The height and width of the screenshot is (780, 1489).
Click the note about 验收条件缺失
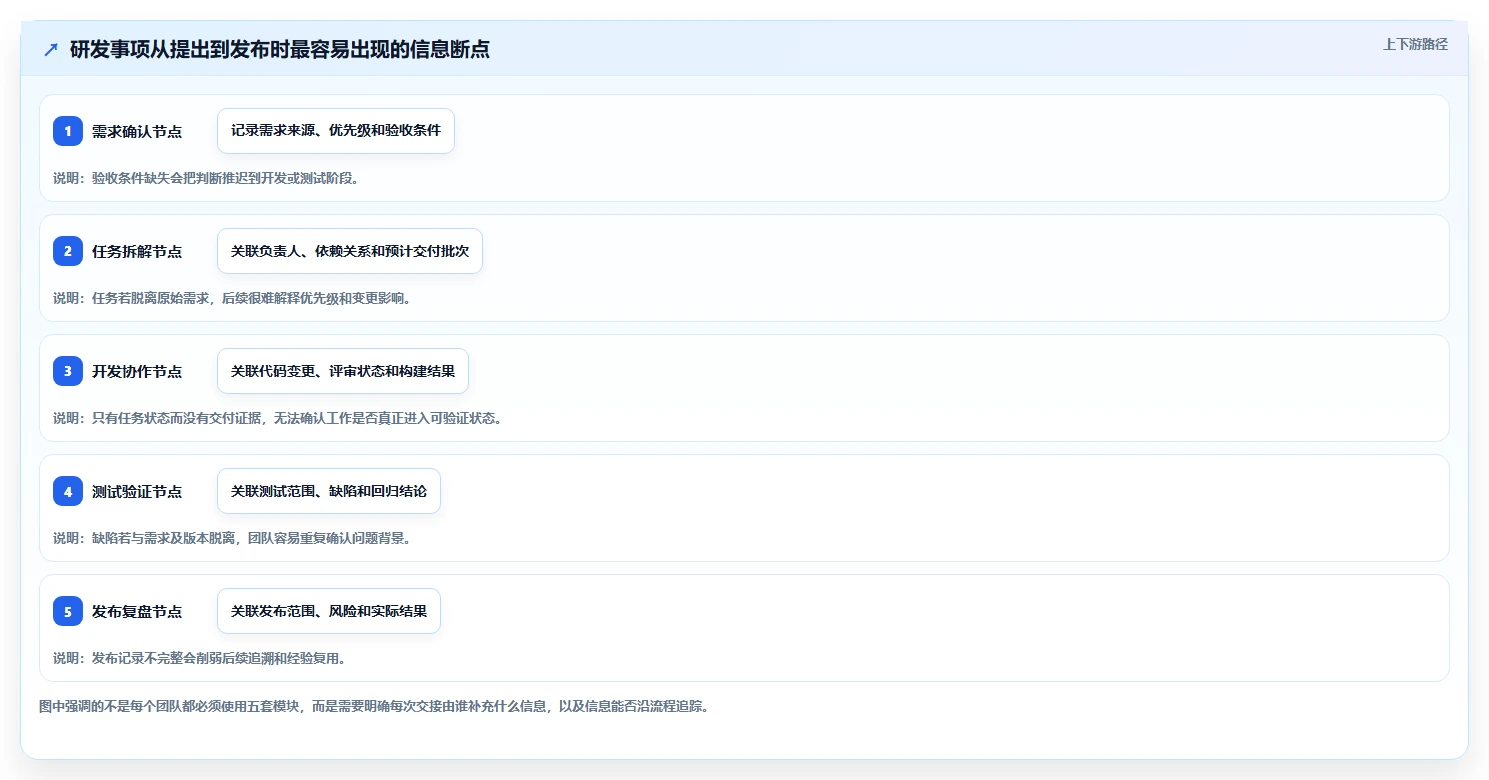click(x=206, y=178)
